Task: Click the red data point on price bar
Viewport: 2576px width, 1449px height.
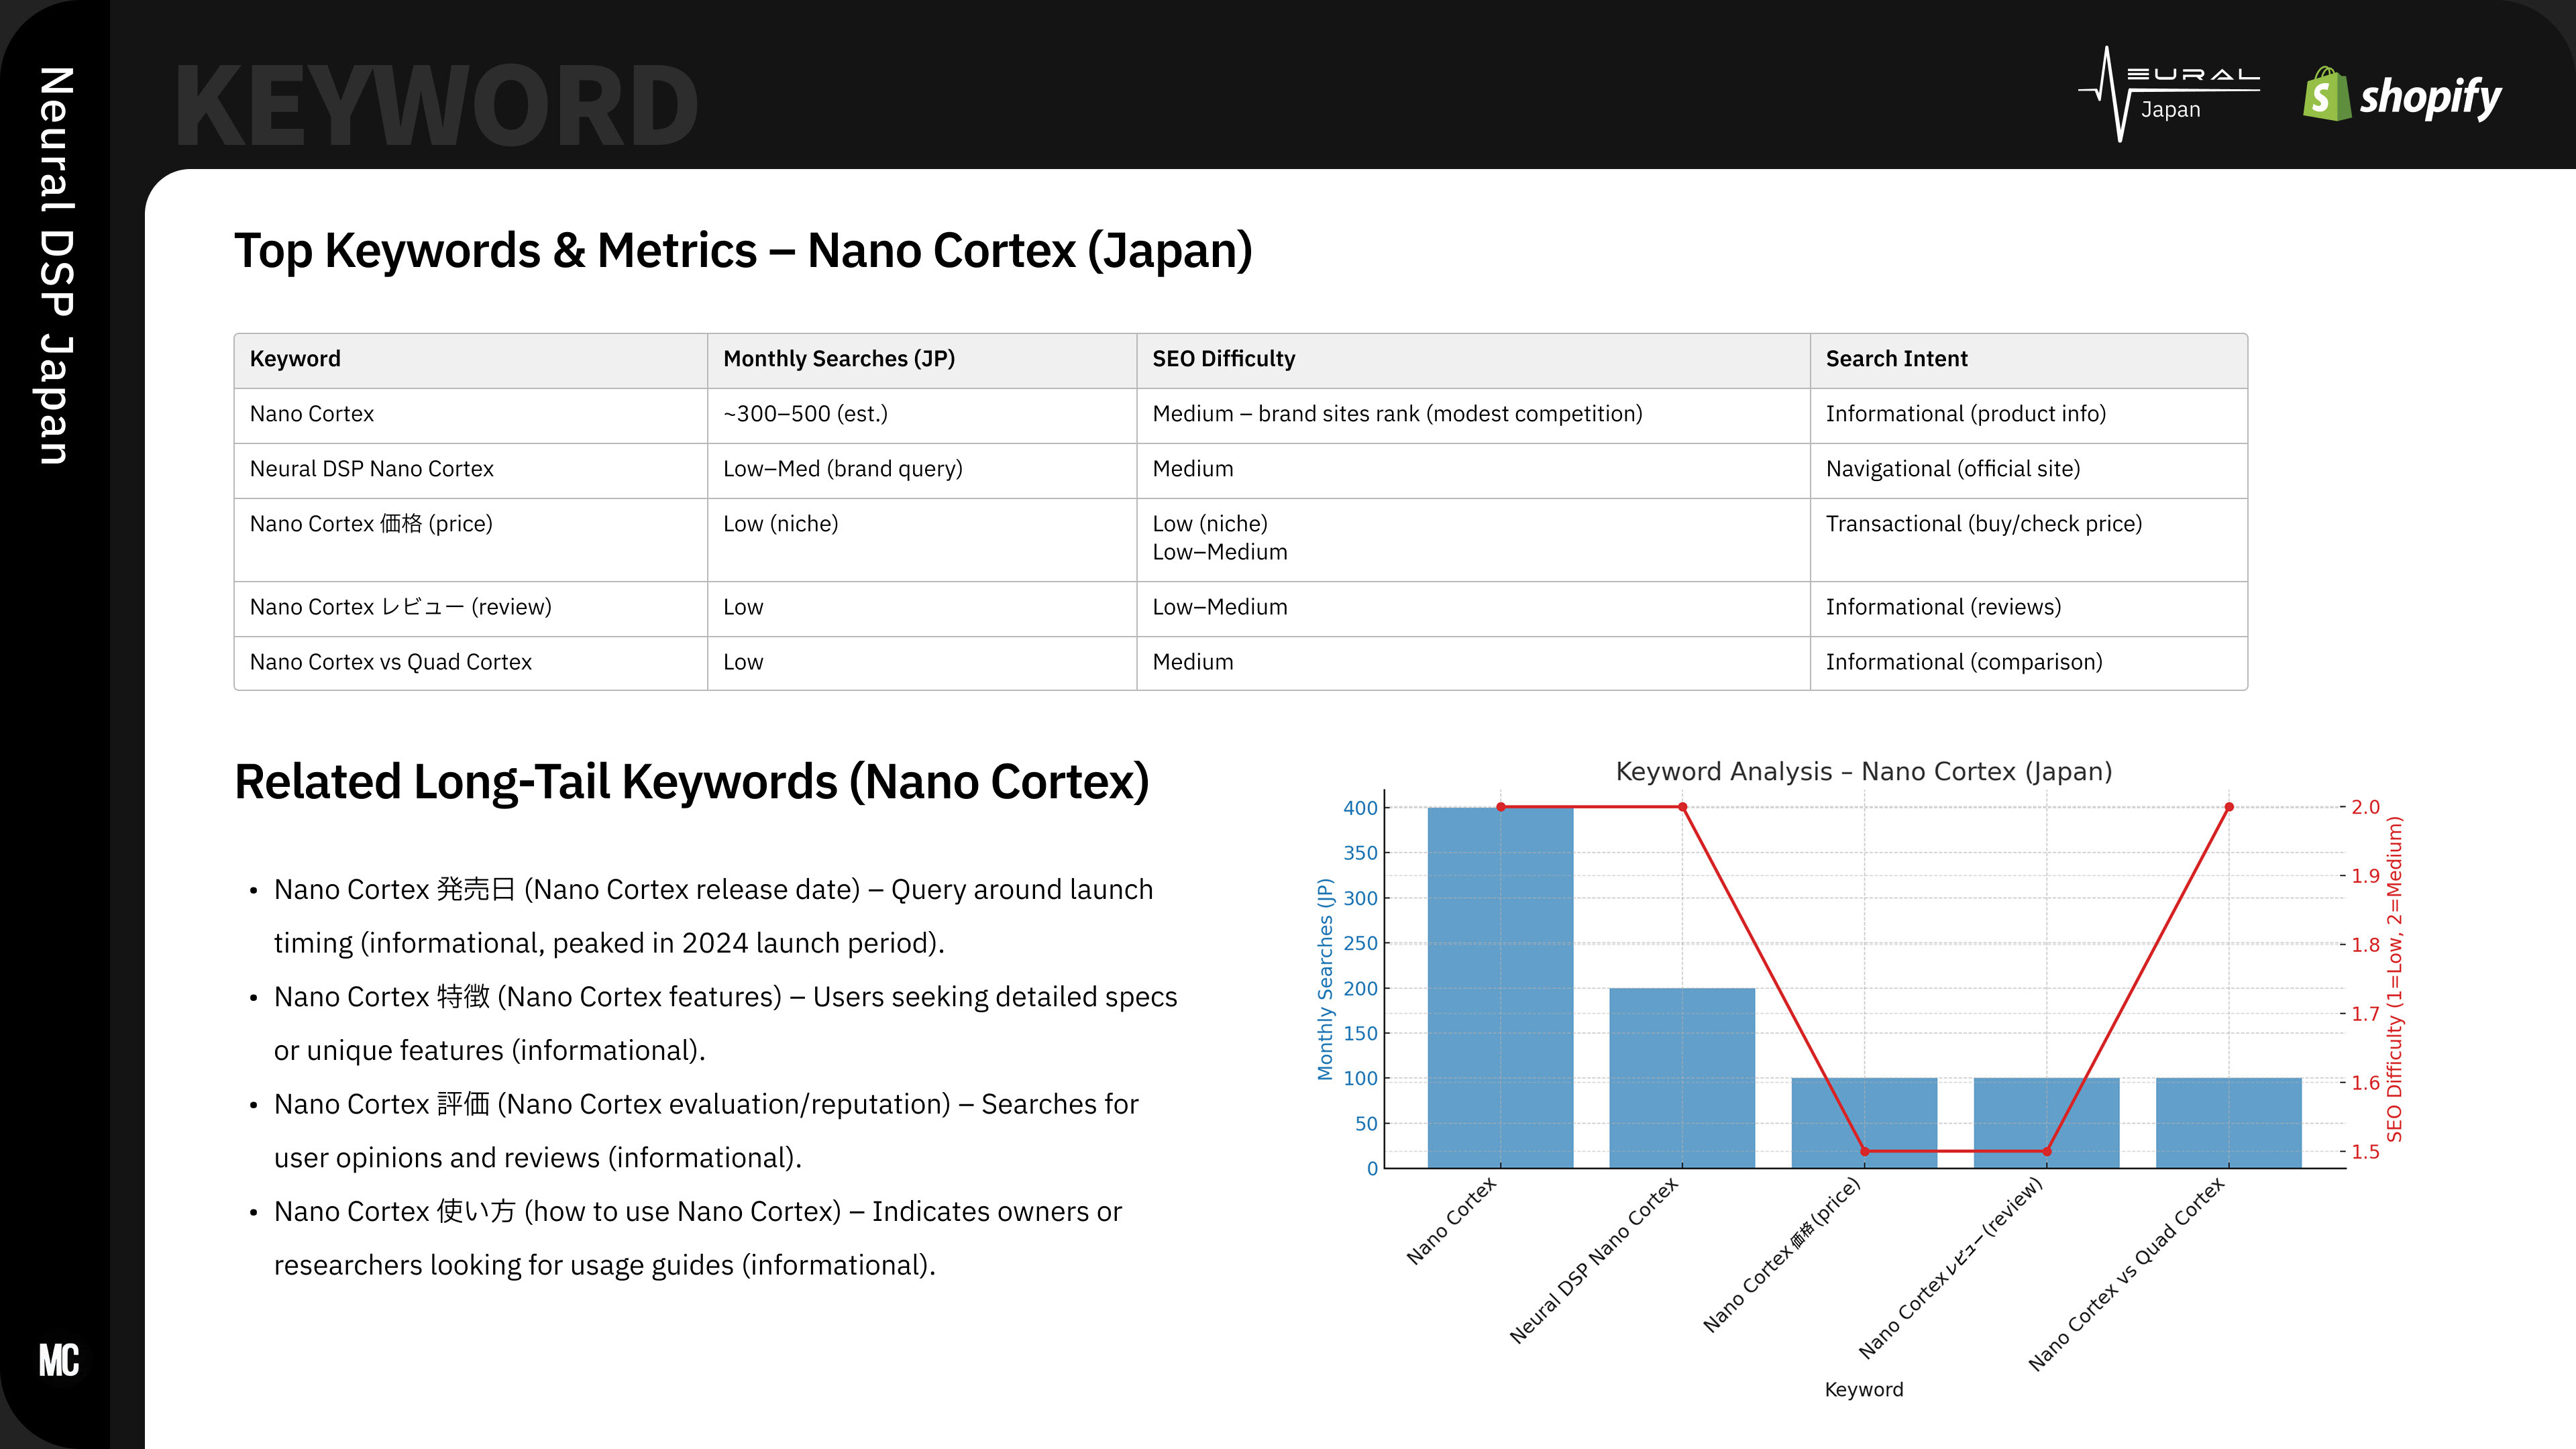Action: pyautogui.click(x=1864, y=1151)
